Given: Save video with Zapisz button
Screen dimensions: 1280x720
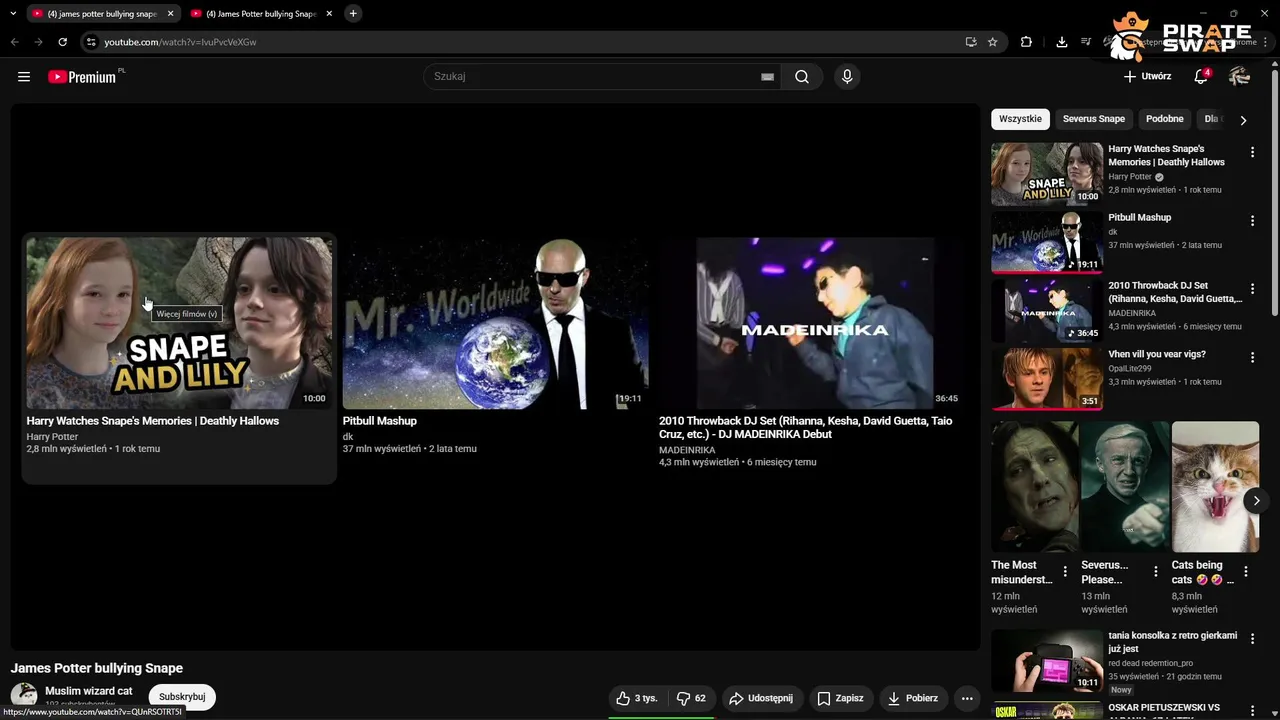Looking at the screenshot, I should click(x=840, y=698).
